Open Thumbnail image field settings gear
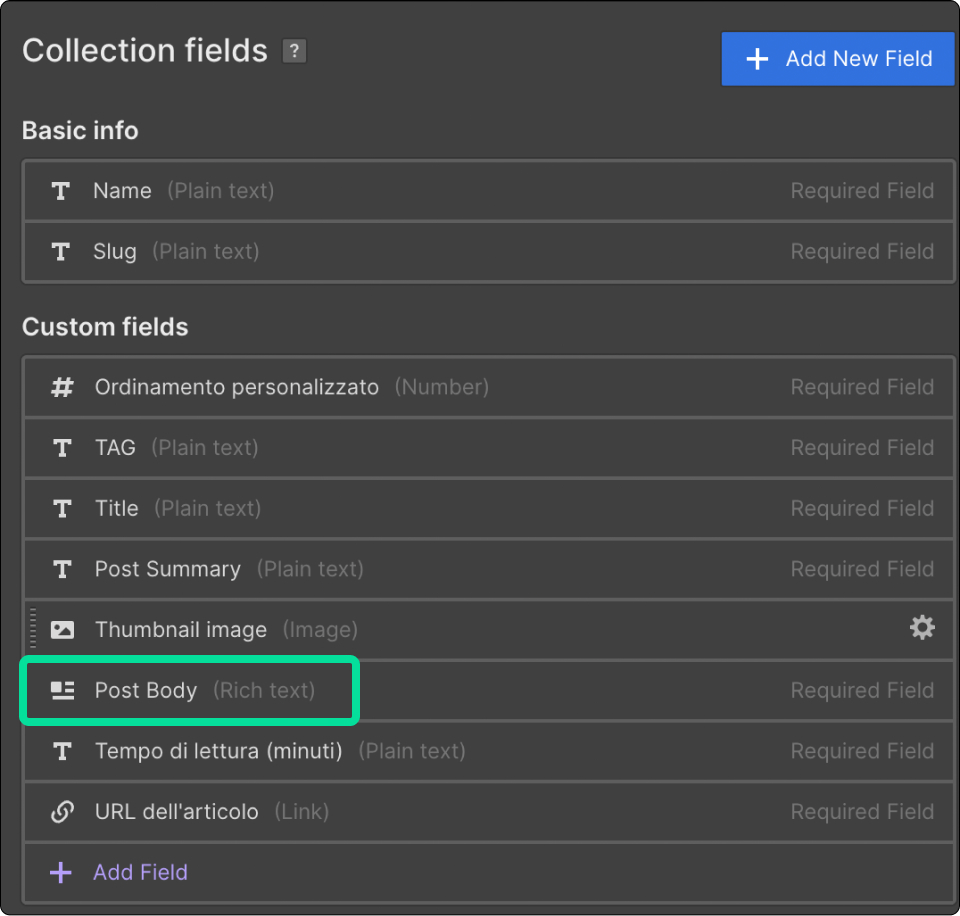 click(922, 628)
